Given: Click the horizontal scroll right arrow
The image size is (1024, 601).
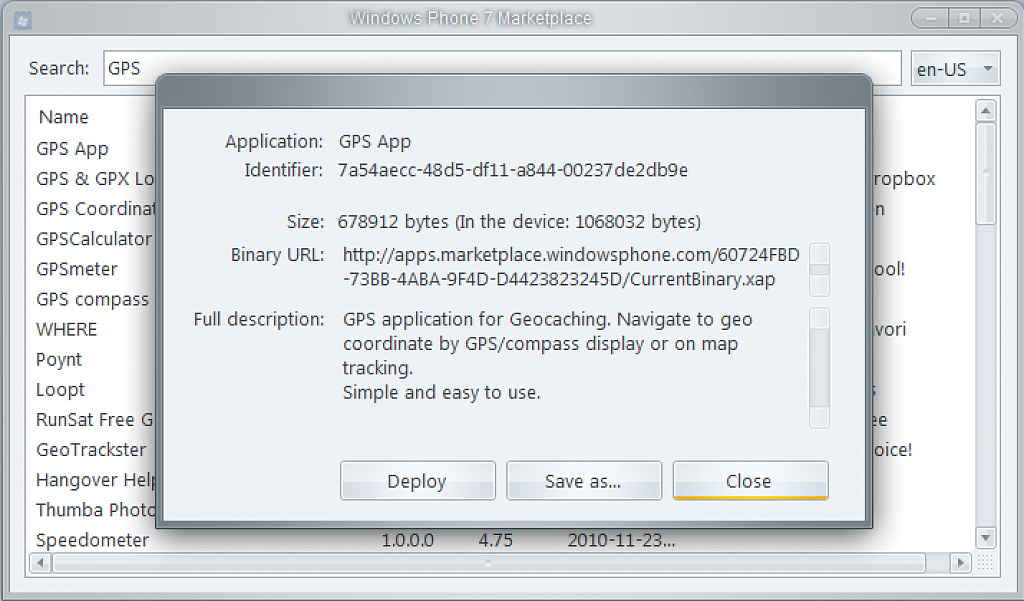Looking at the screenshot, I should pyautogui.click(x=959, y=562).
